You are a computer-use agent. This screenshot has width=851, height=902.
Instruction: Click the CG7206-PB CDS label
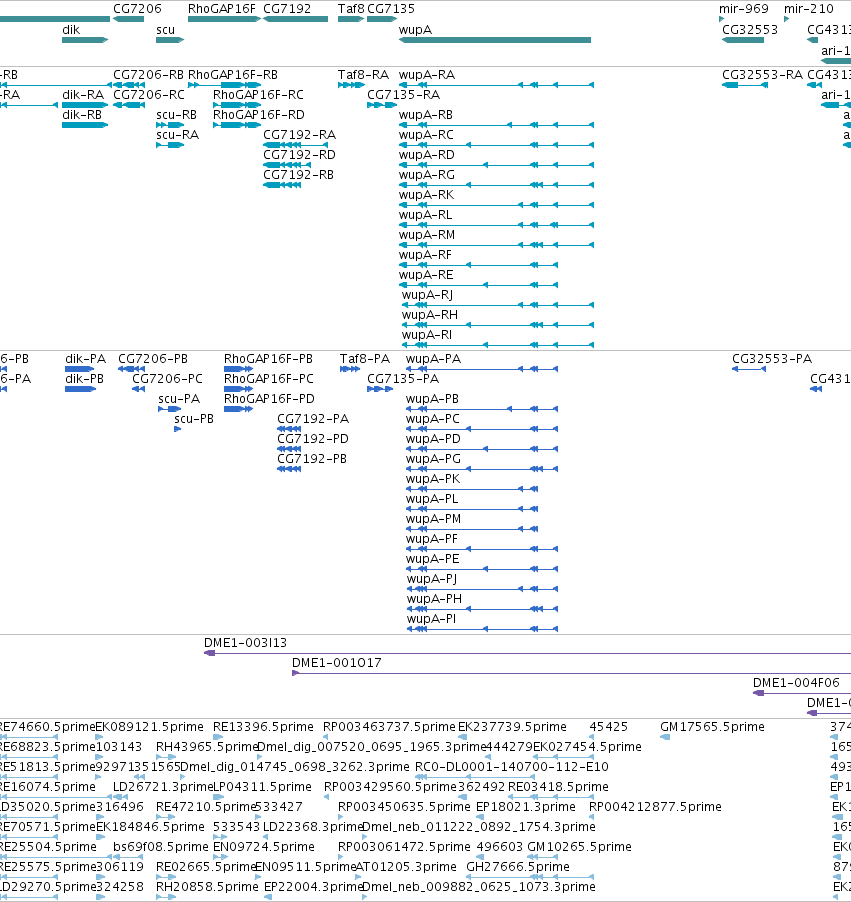pos(152,359)
